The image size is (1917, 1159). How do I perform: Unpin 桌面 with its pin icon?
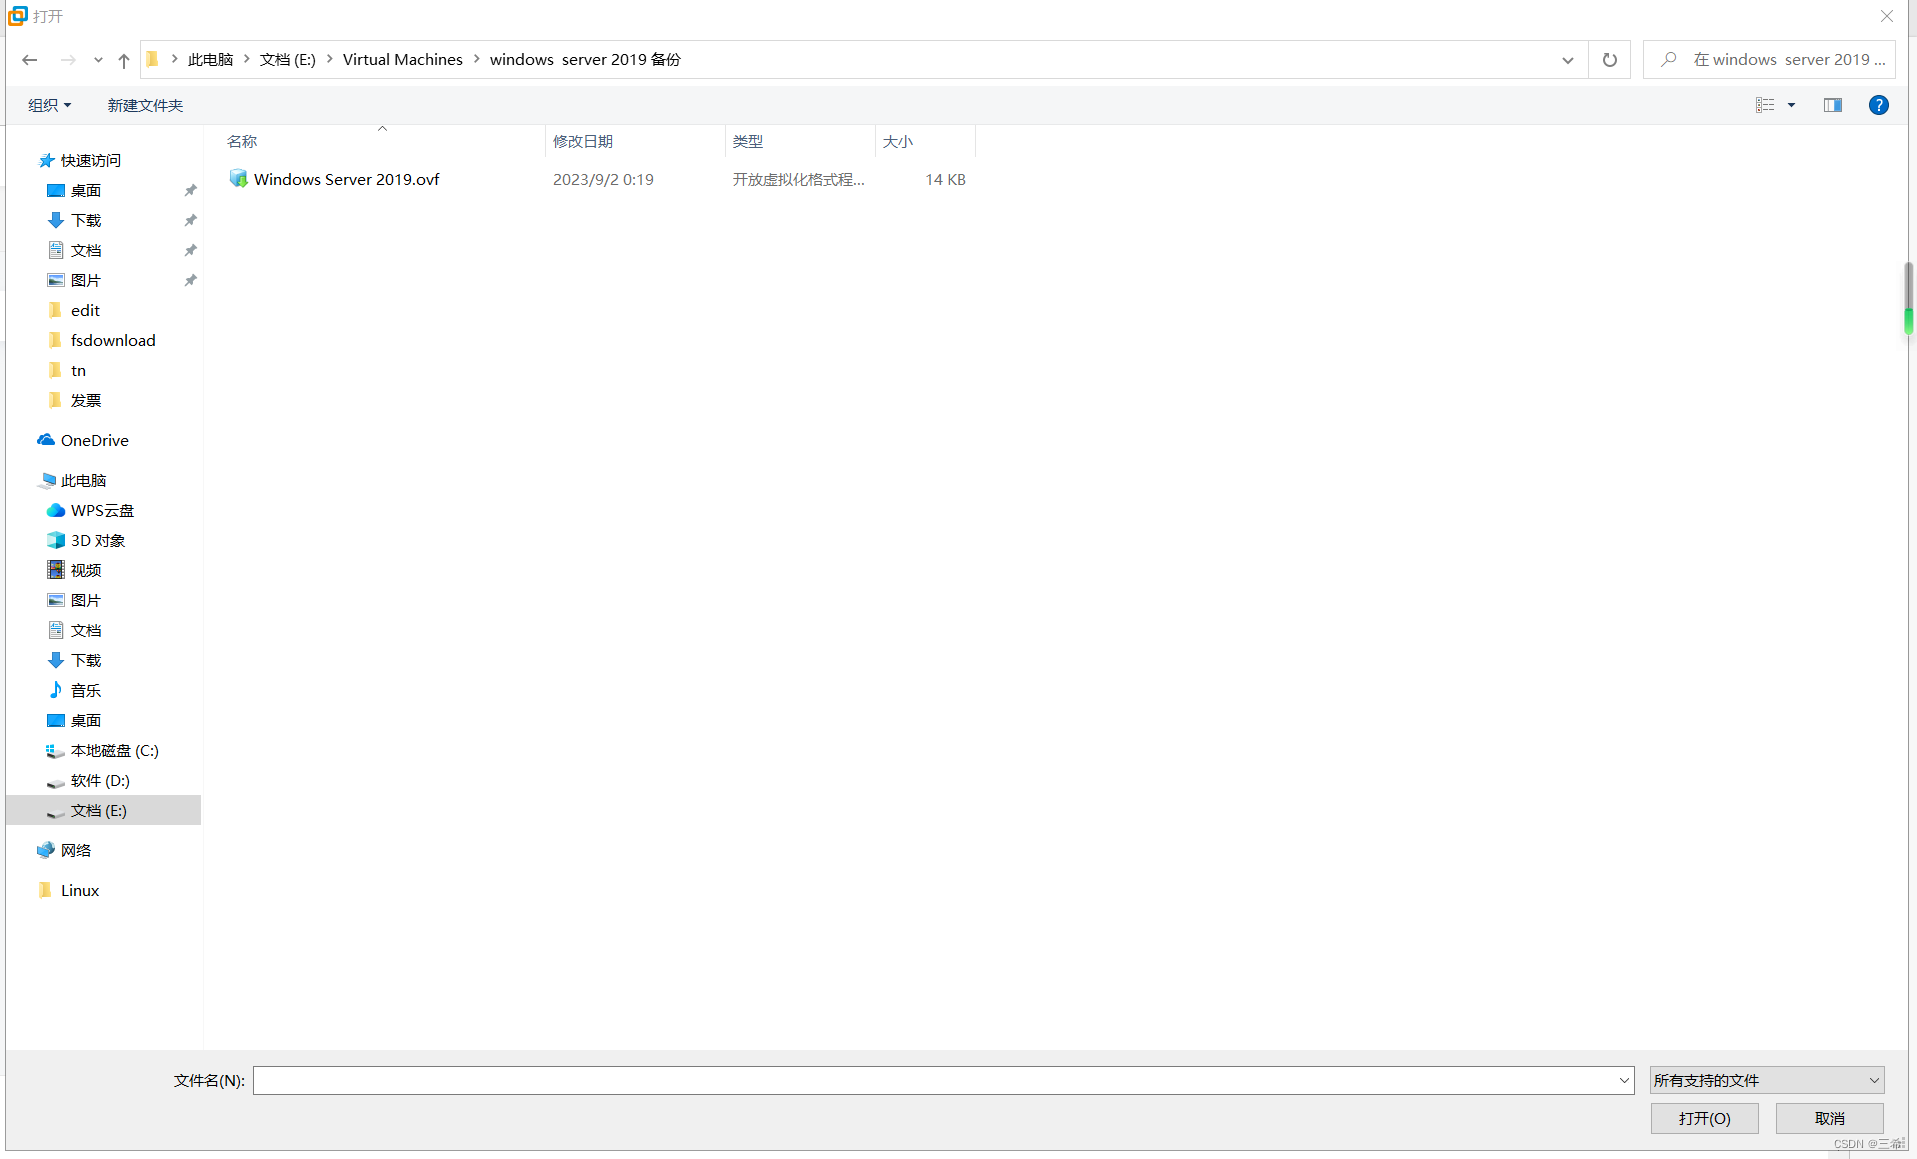tap(190, 190)
